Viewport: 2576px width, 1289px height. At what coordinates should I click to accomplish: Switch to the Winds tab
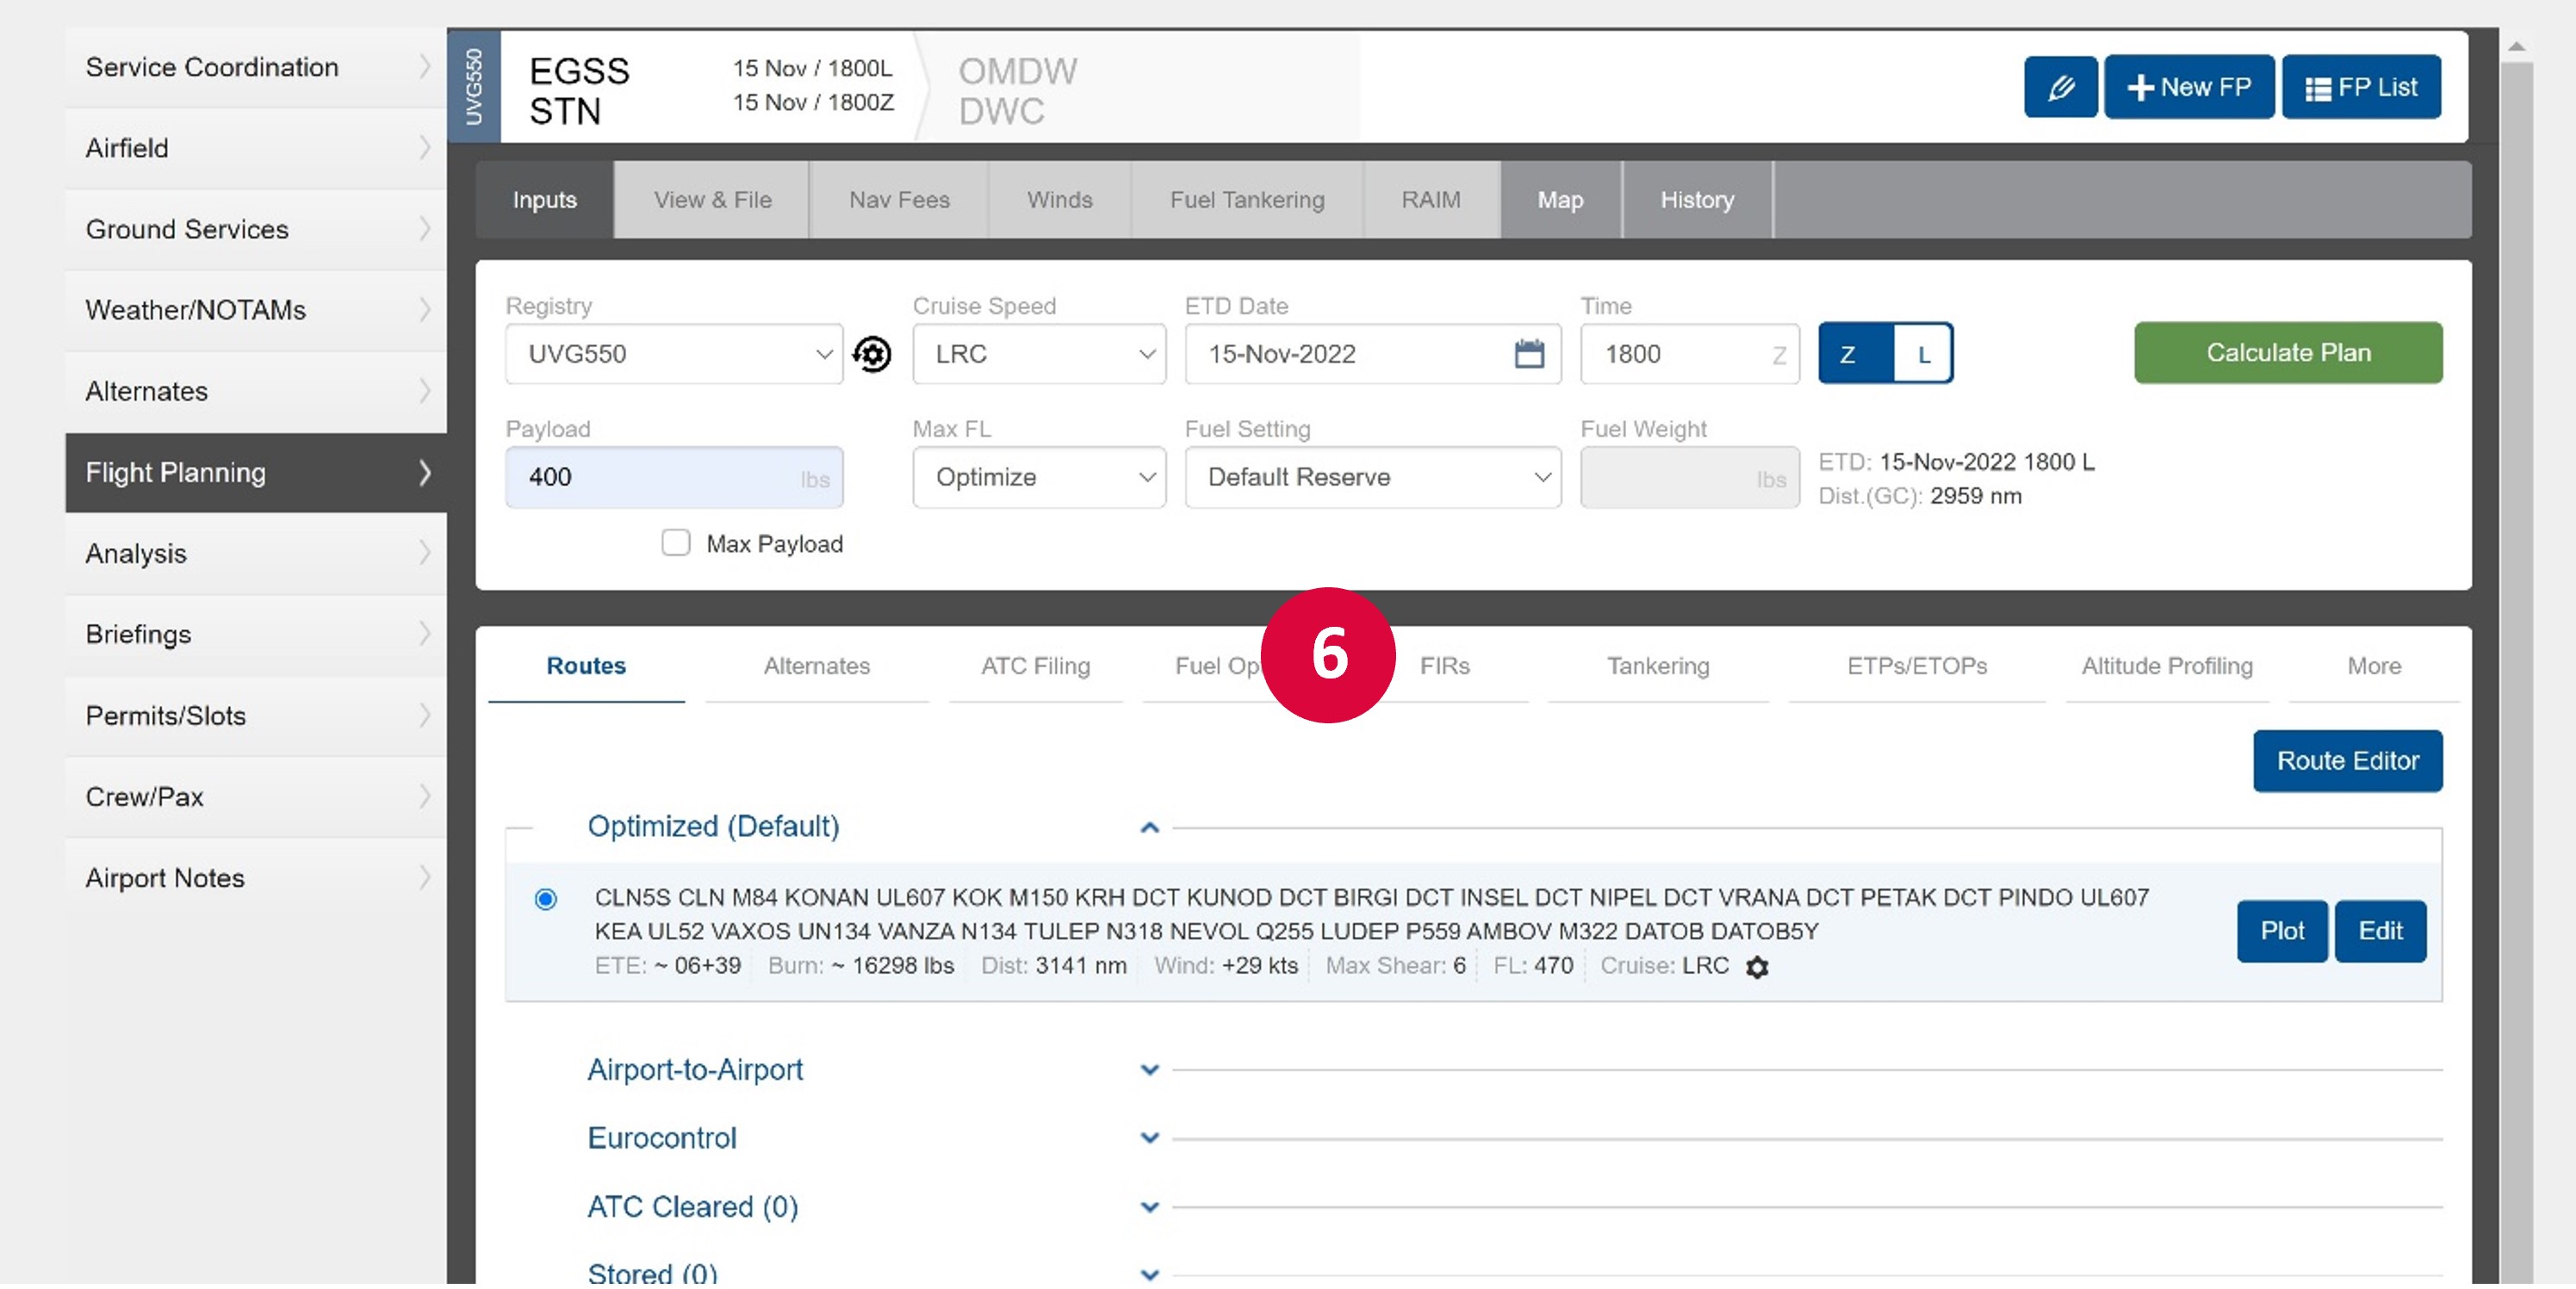tap(1058, 197)
